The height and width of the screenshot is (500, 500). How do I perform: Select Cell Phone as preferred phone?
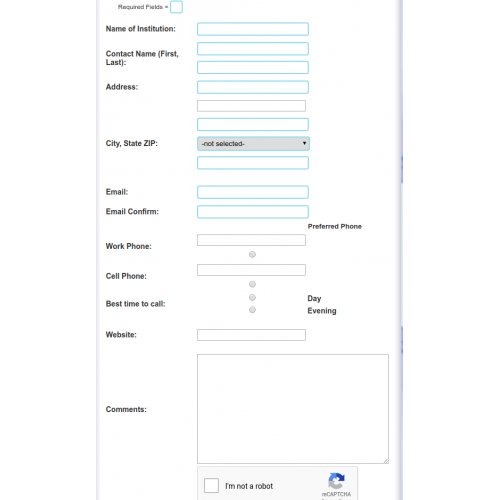click(x=252, y=284)
